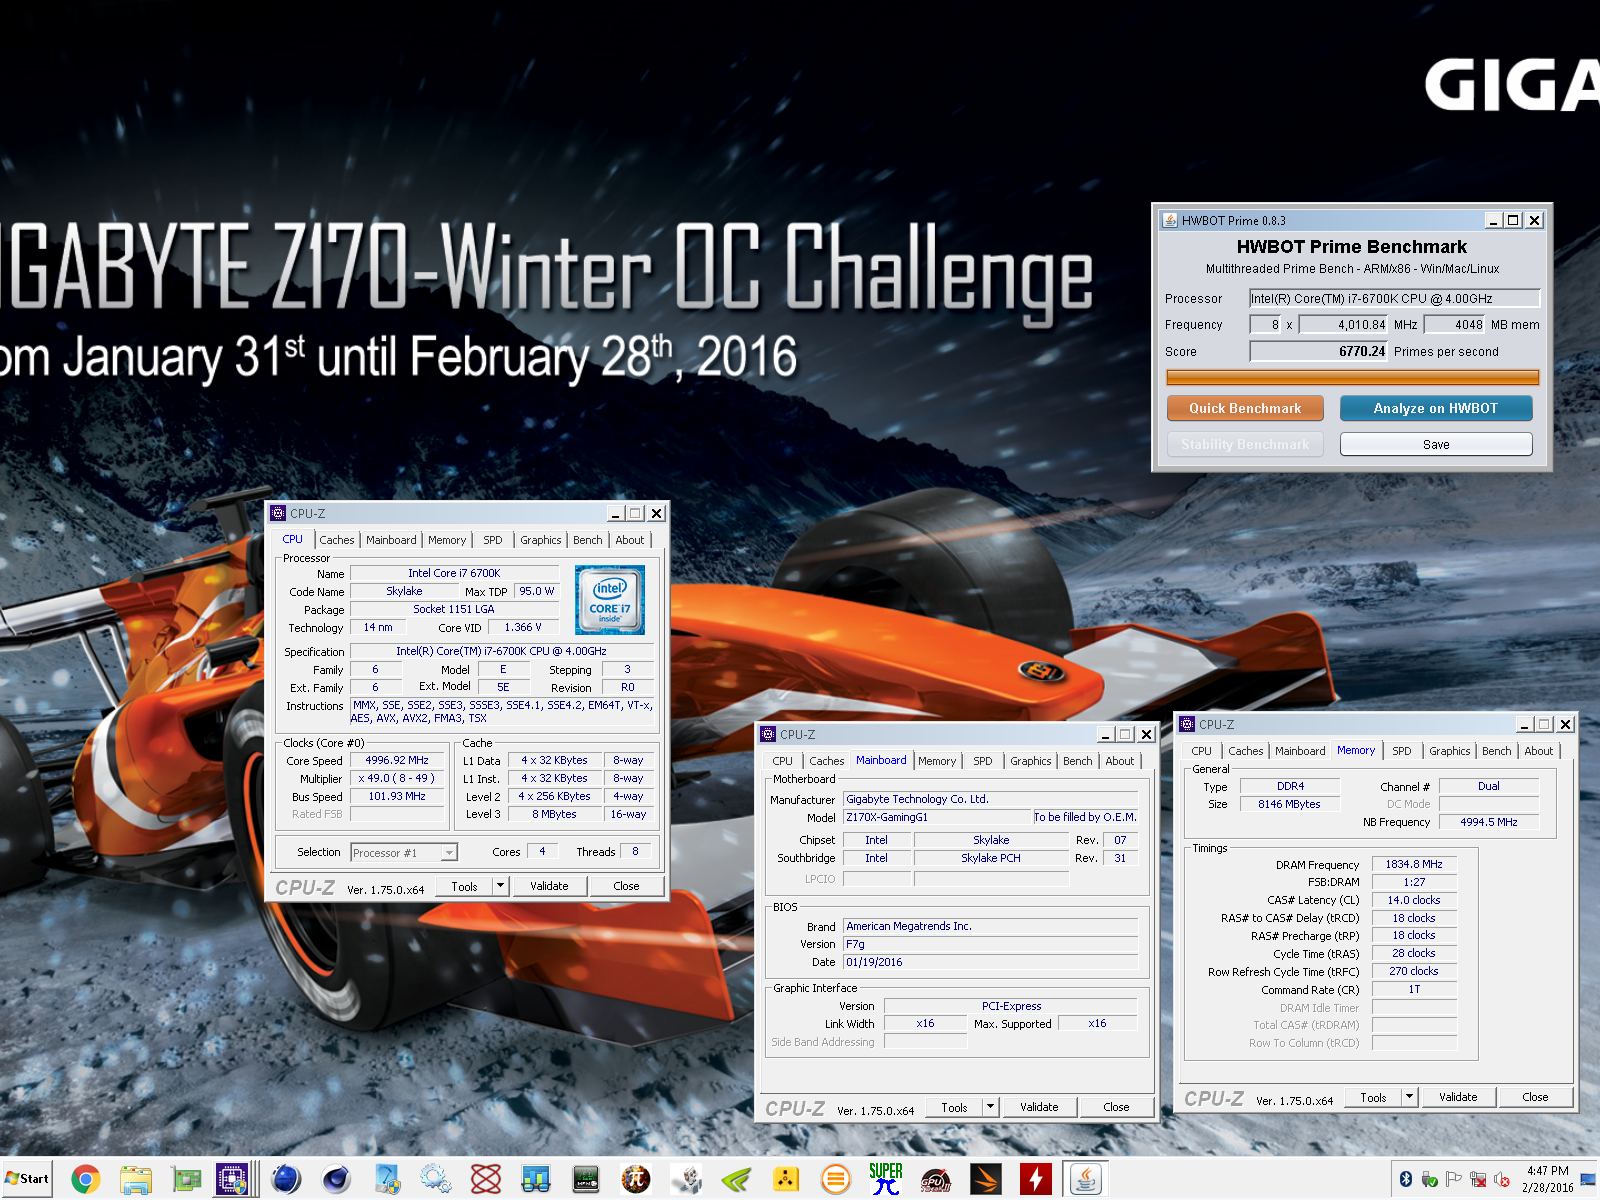Launch the dark blue Cinebench sphere icon
The height and width of the screenshot is (1200, 1600).
pyautogui.click(x=336, y=1180)
